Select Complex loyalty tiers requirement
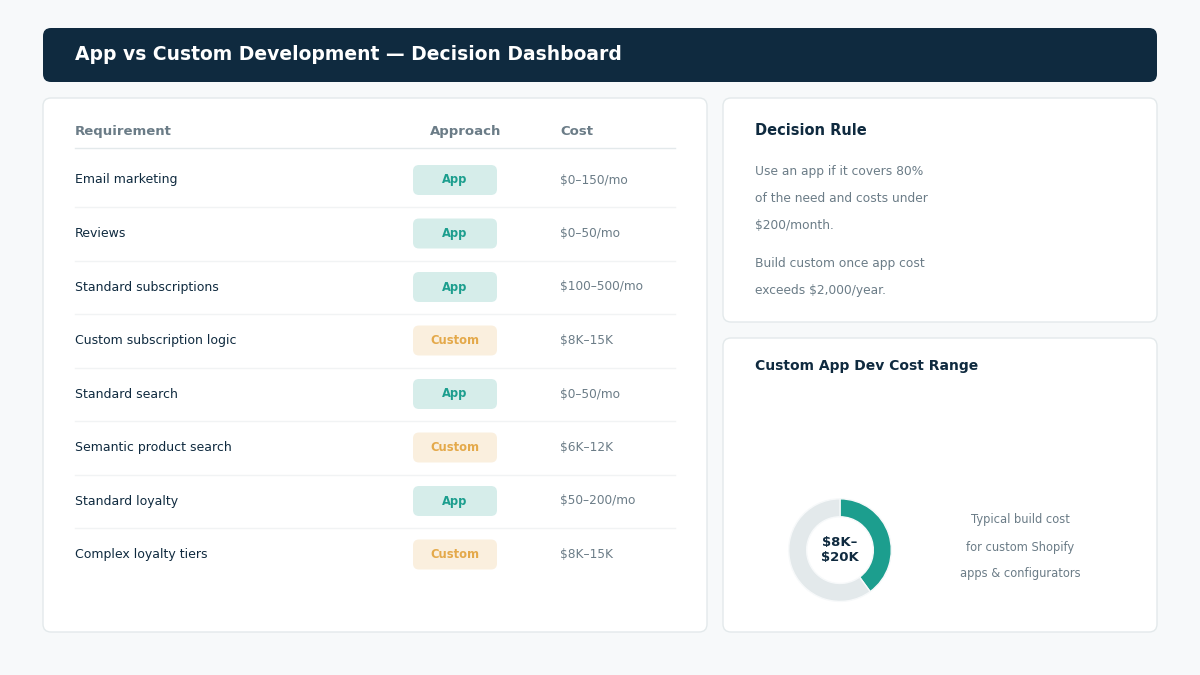Viewport: 1200px width, 675px height. (141, 554)
